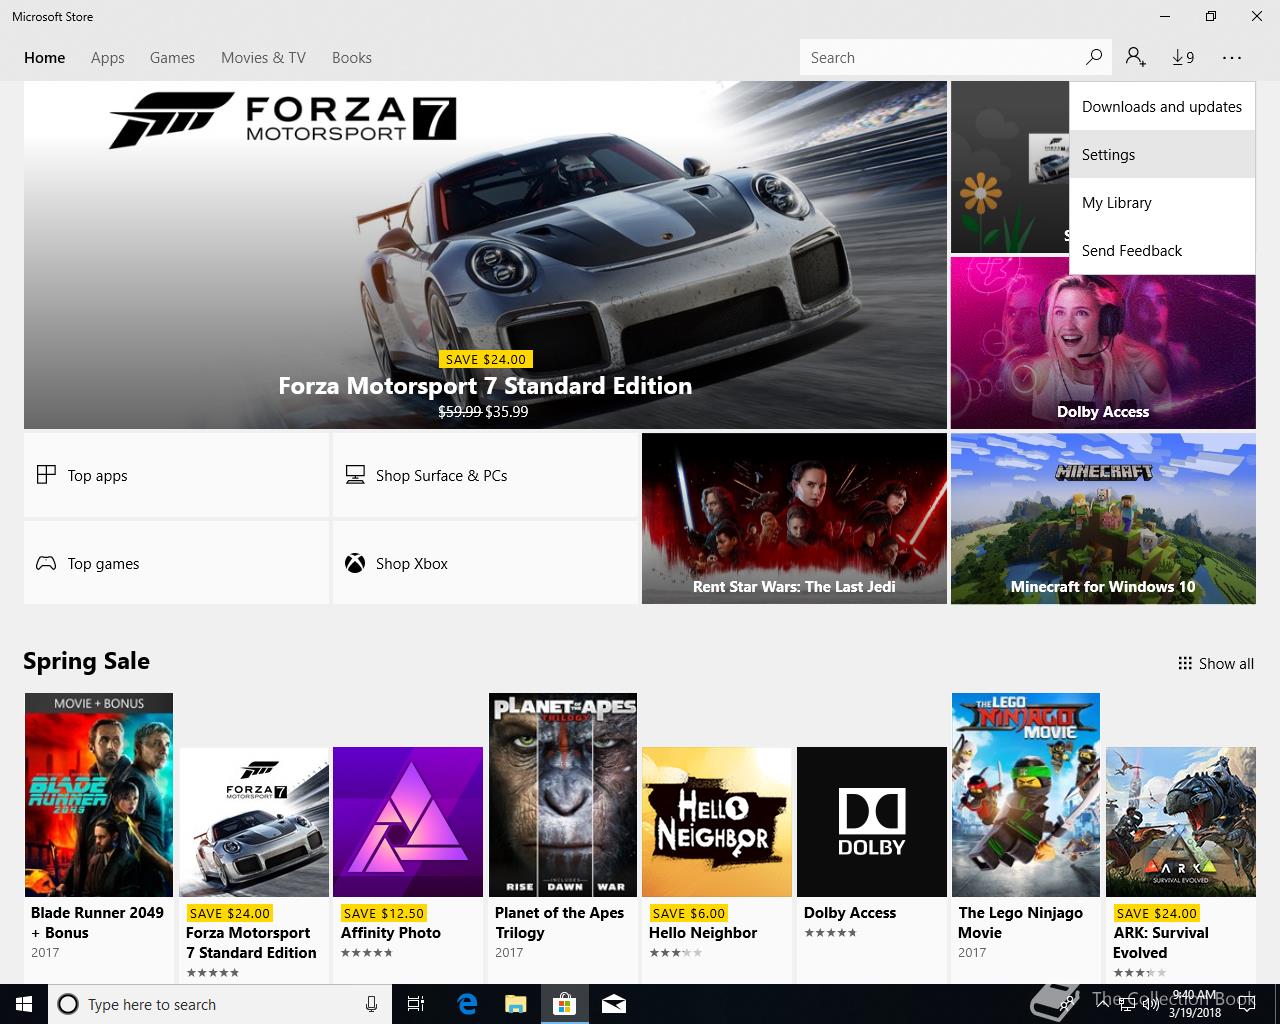Click the taskbar microphone icon
The image size is (1280, 1024).
371,1004
